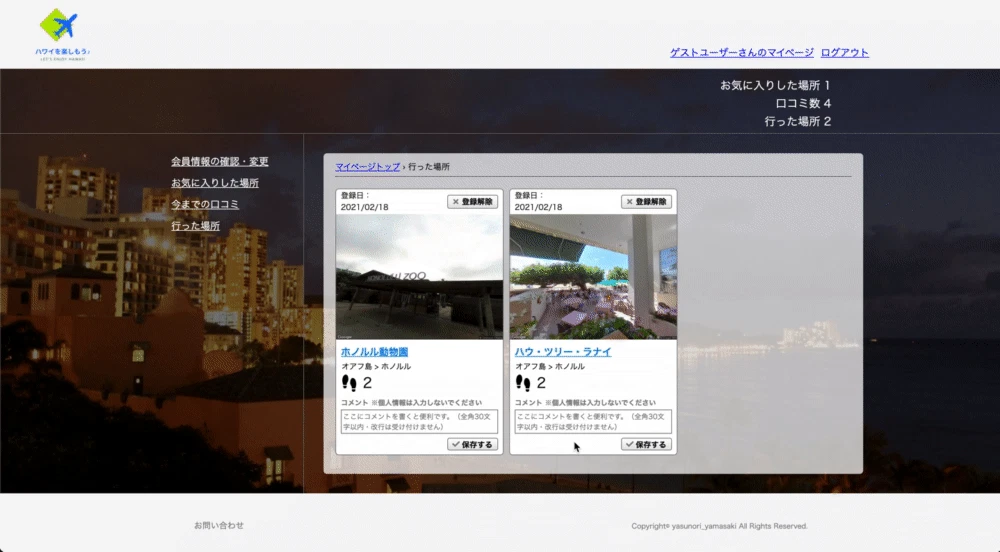Open お気に入りした場所 in sidebar menu
The height and width of the screenshot is (552, 1000).
click(215, 183)
